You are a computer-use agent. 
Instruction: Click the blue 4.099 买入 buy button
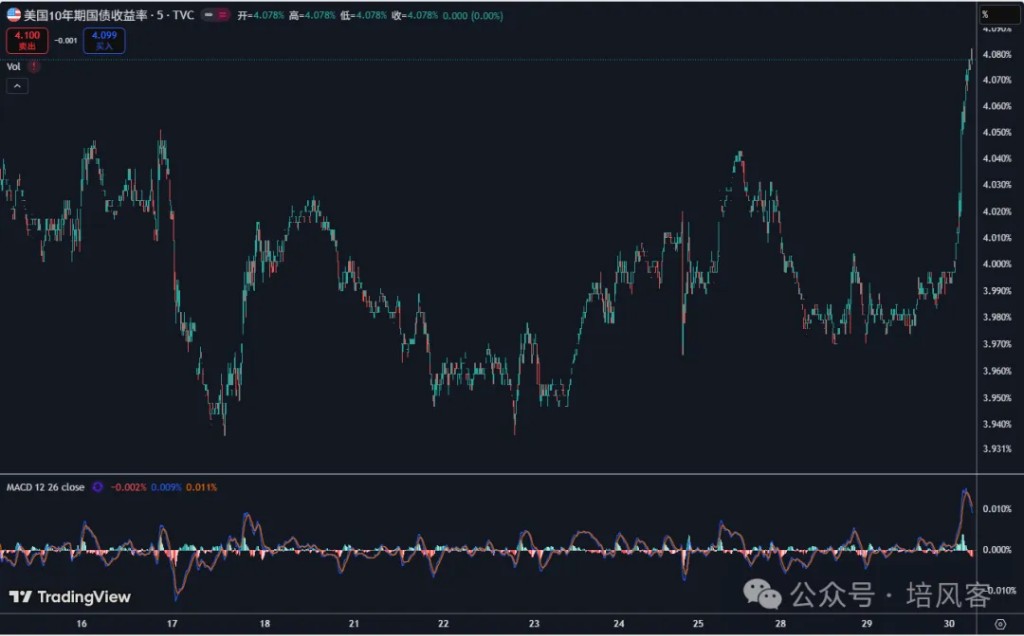click(x=104, y=40)
